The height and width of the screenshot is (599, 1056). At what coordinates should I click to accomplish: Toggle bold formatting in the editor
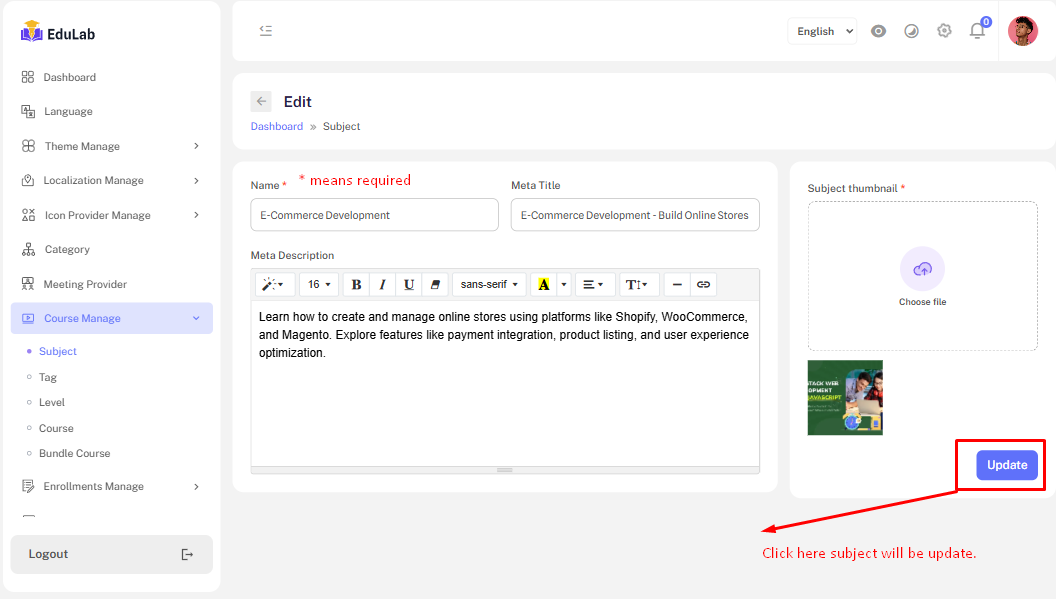click(356, 285)
